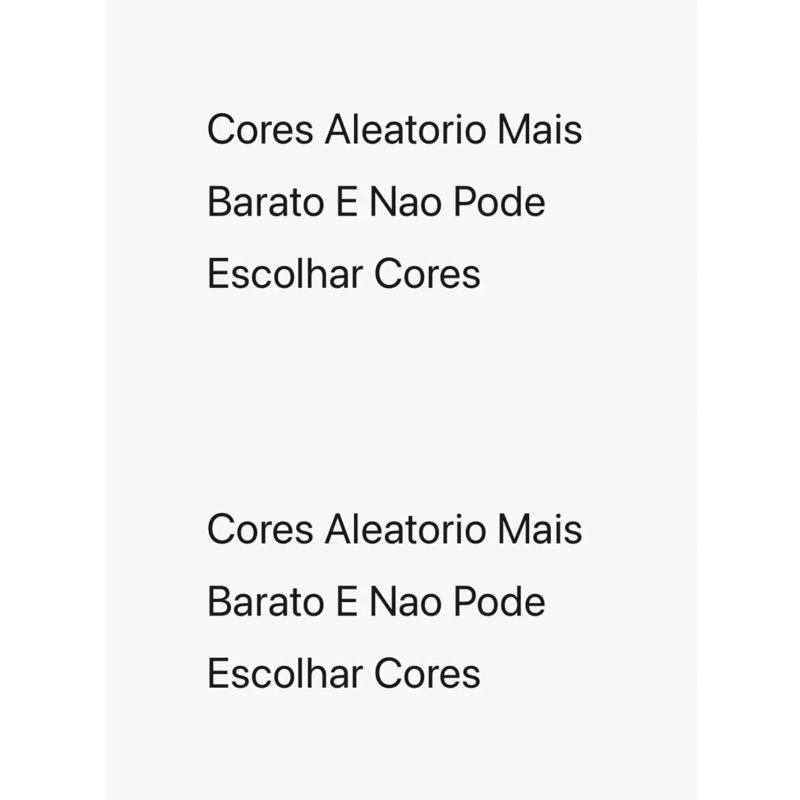Click the word 'Pode' in the upper paragraph
Image resolution: width=800 pixels, height=800 pixels.
499,203
